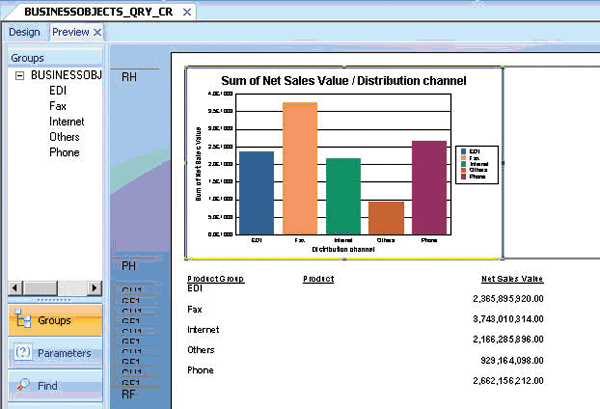
Task: Click the Parameters question mark icon
Action: coord(22,353)
